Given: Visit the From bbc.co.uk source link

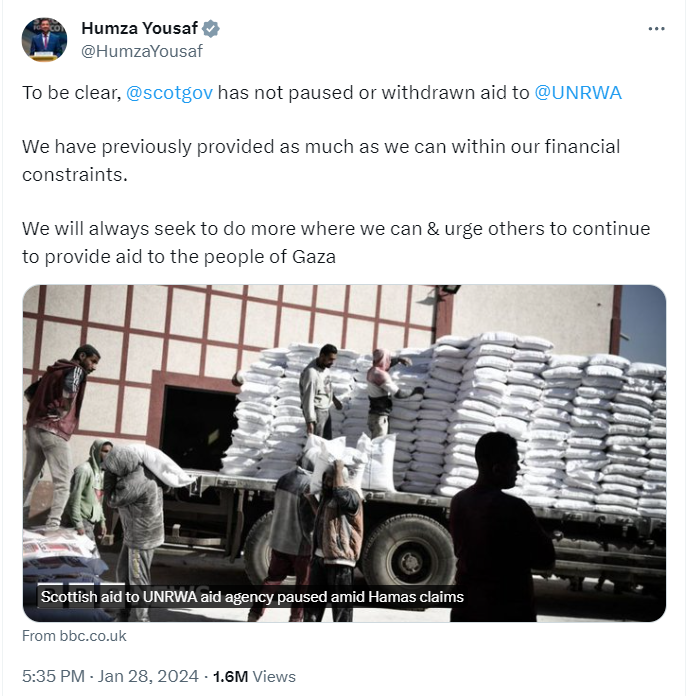Looking at the screenshot, I should (x=74, y=636).
